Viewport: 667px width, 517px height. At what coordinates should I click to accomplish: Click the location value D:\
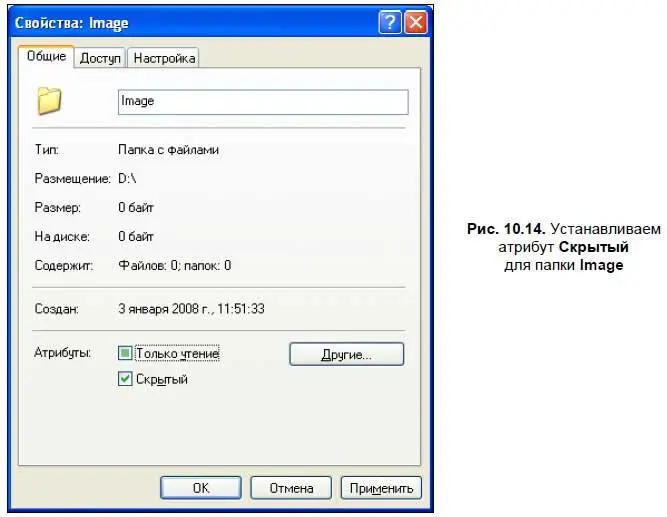click(x=127, y=179)
